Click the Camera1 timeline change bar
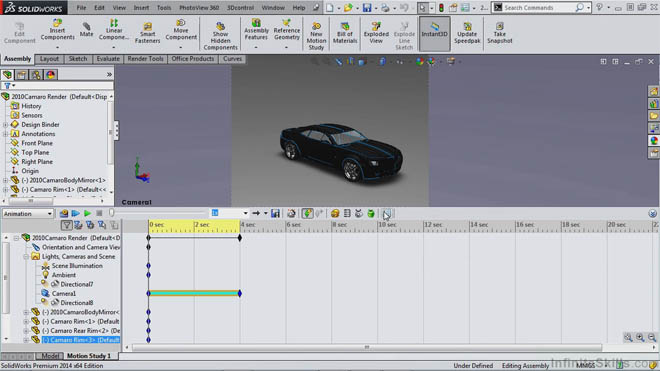Image resolution: width=660 pixels, height=371 pixels. (194, 293)
